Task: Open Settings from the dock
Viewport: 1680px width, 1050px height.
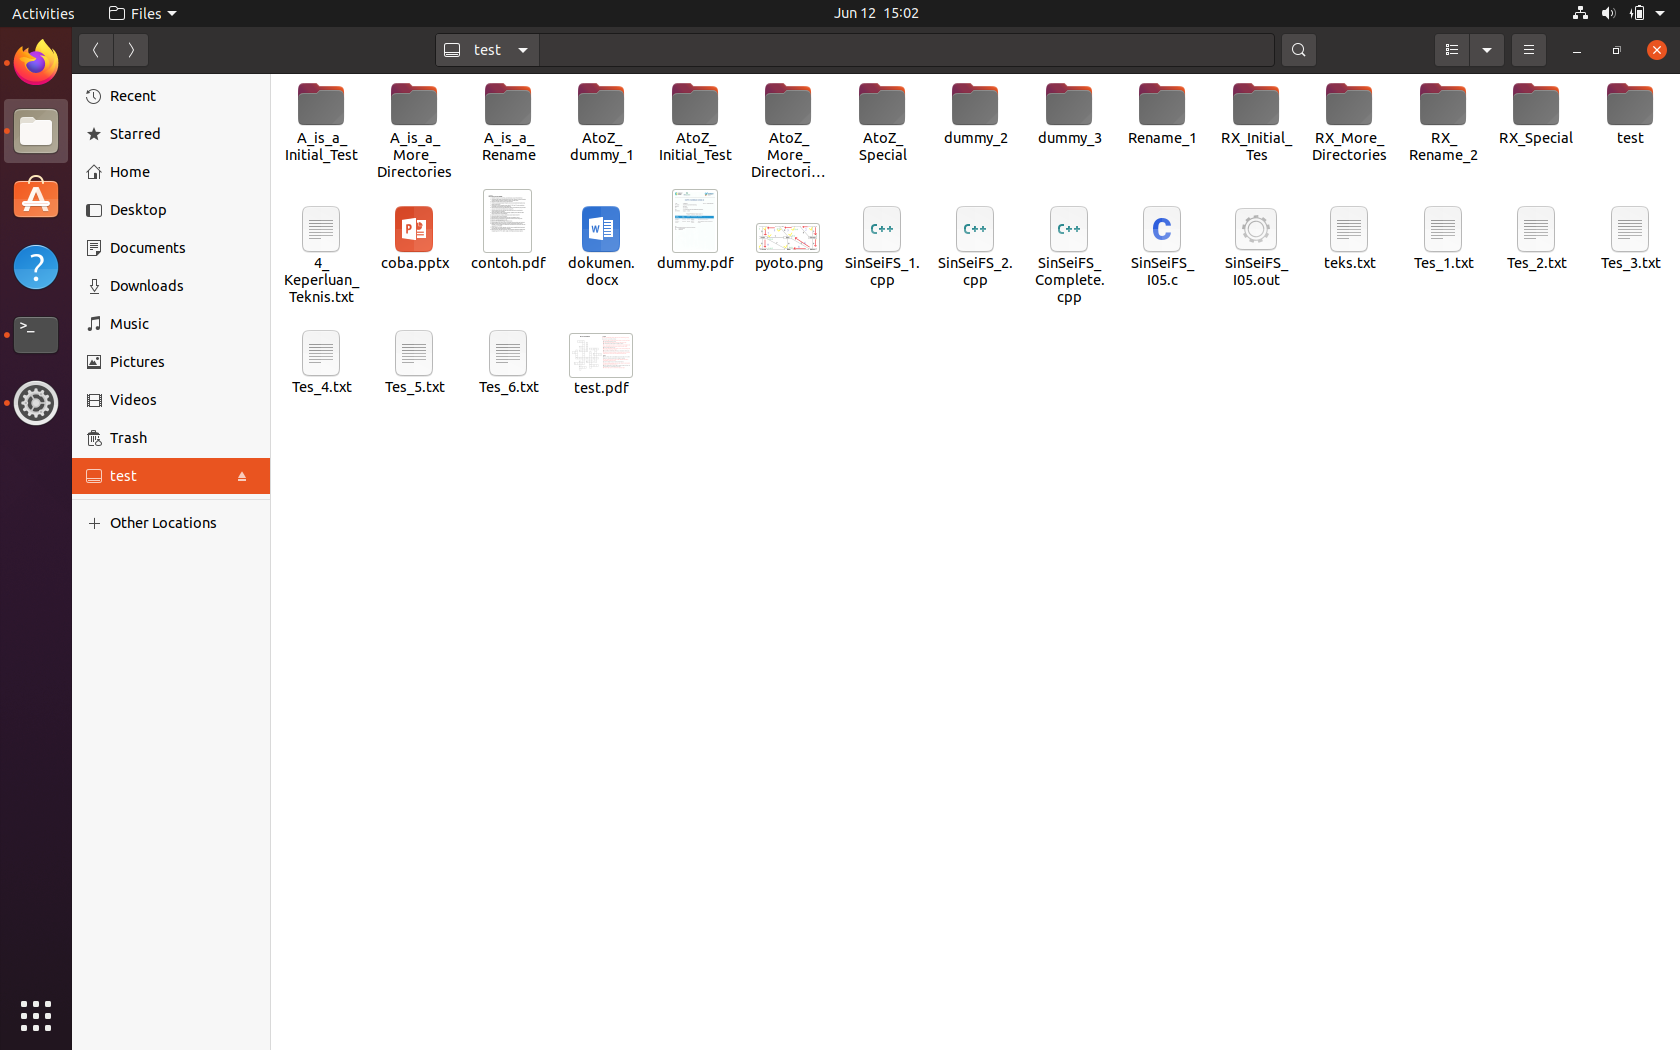Action: pyautogui.click(x=35, y=403)
